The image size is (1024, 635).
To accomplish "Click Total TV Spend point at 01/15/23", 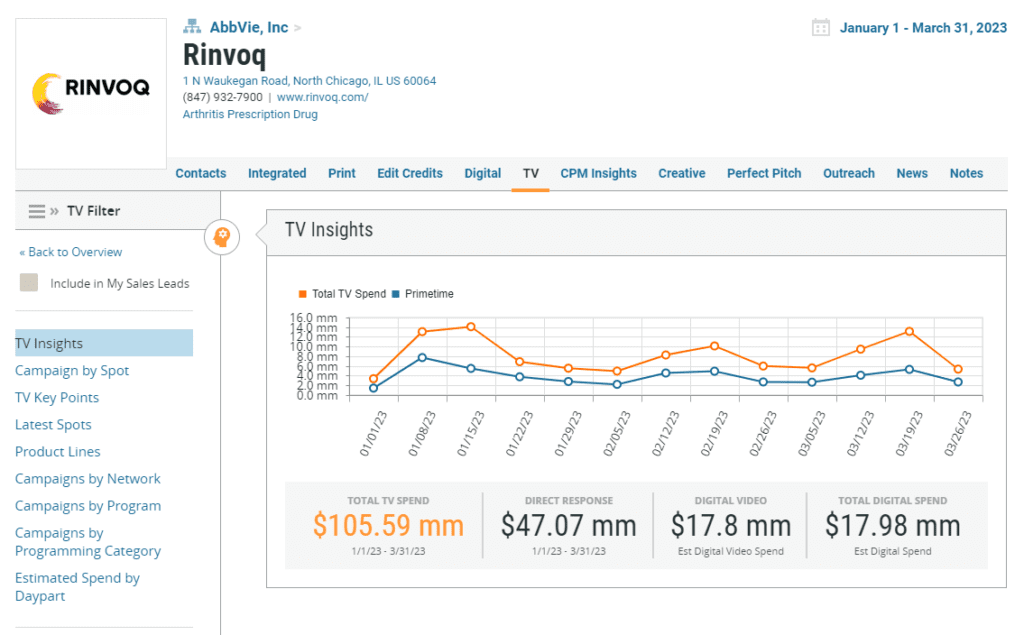I will (471, 327).
